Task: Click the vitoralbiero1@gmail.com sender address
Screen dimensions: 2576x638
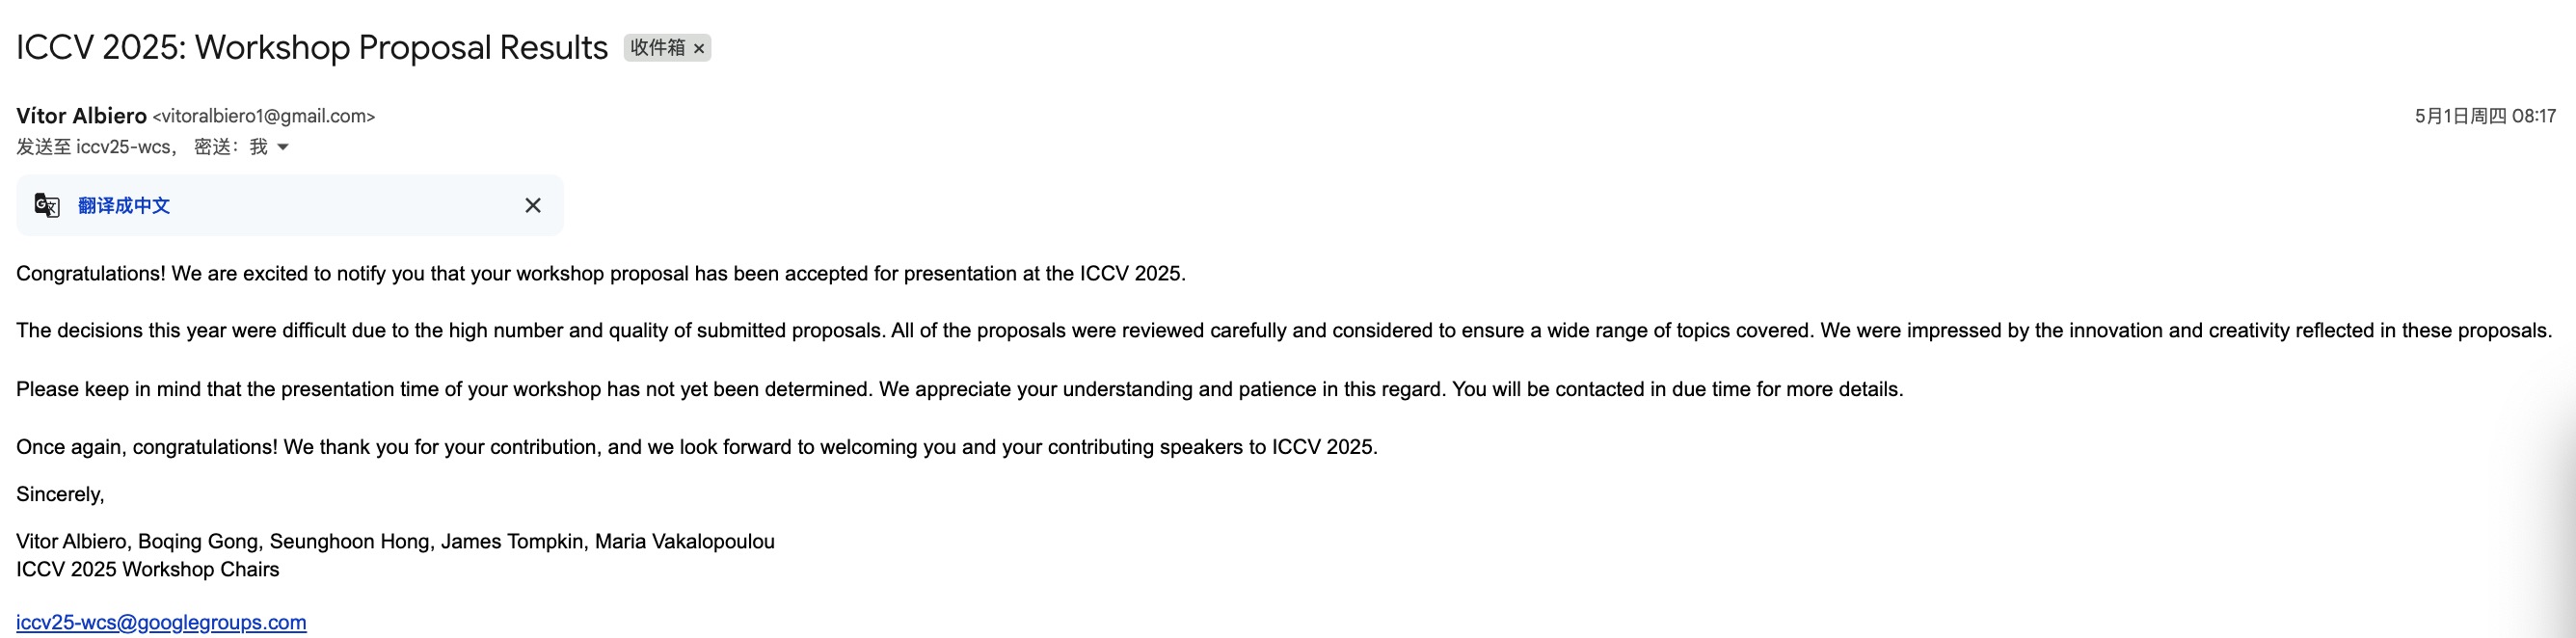Action: 264,116
